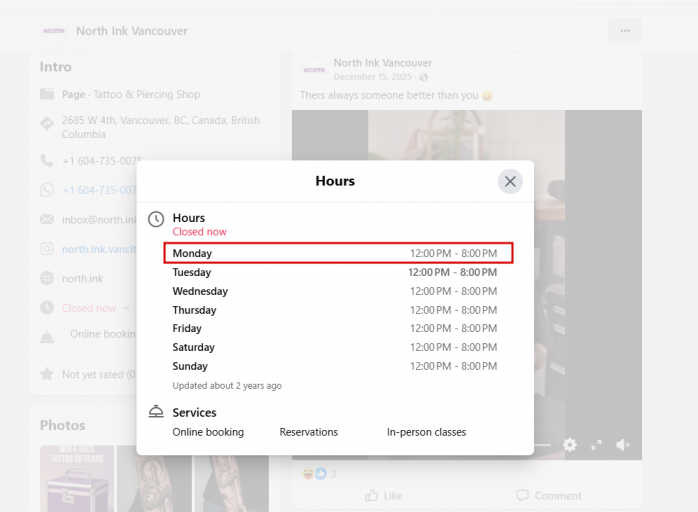The width and height of the screenshot is (698, 512).
Task: Click North Ink Vancouver post author name
Action: (x=383, y=63)
